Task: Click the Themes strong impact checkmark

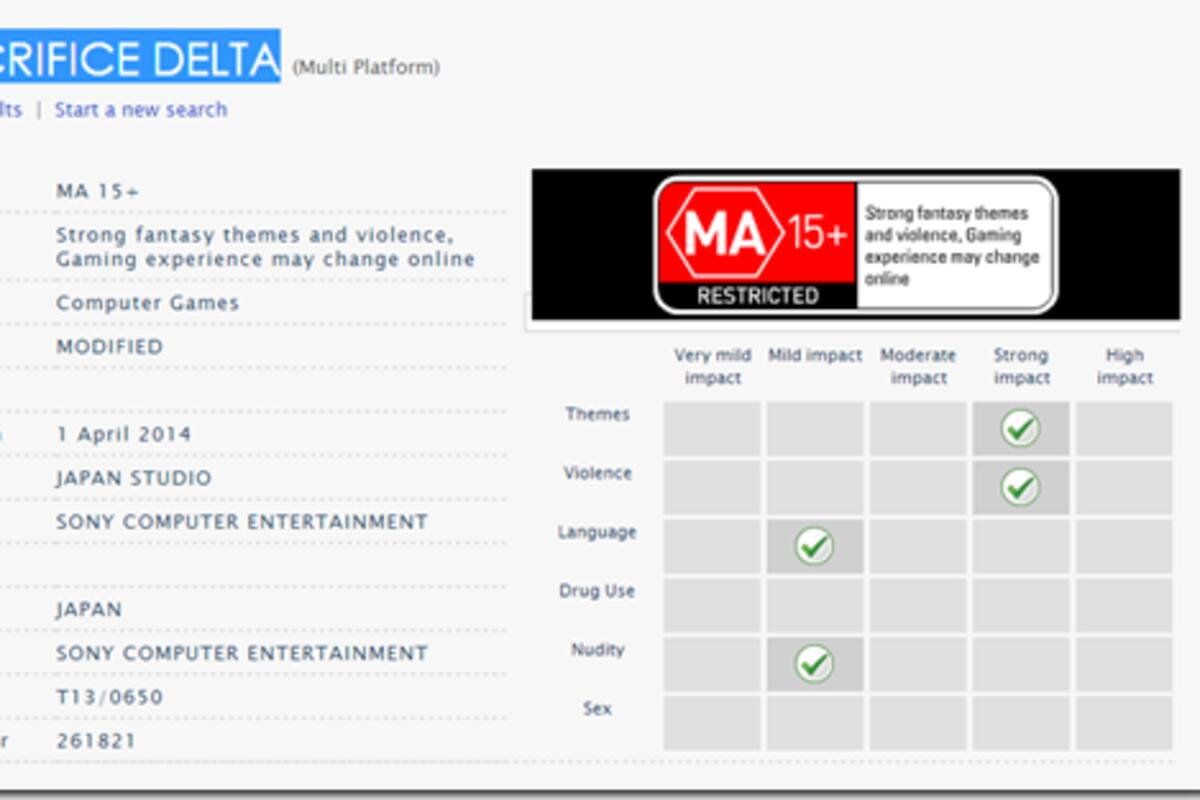Action: coord(1020,428)
